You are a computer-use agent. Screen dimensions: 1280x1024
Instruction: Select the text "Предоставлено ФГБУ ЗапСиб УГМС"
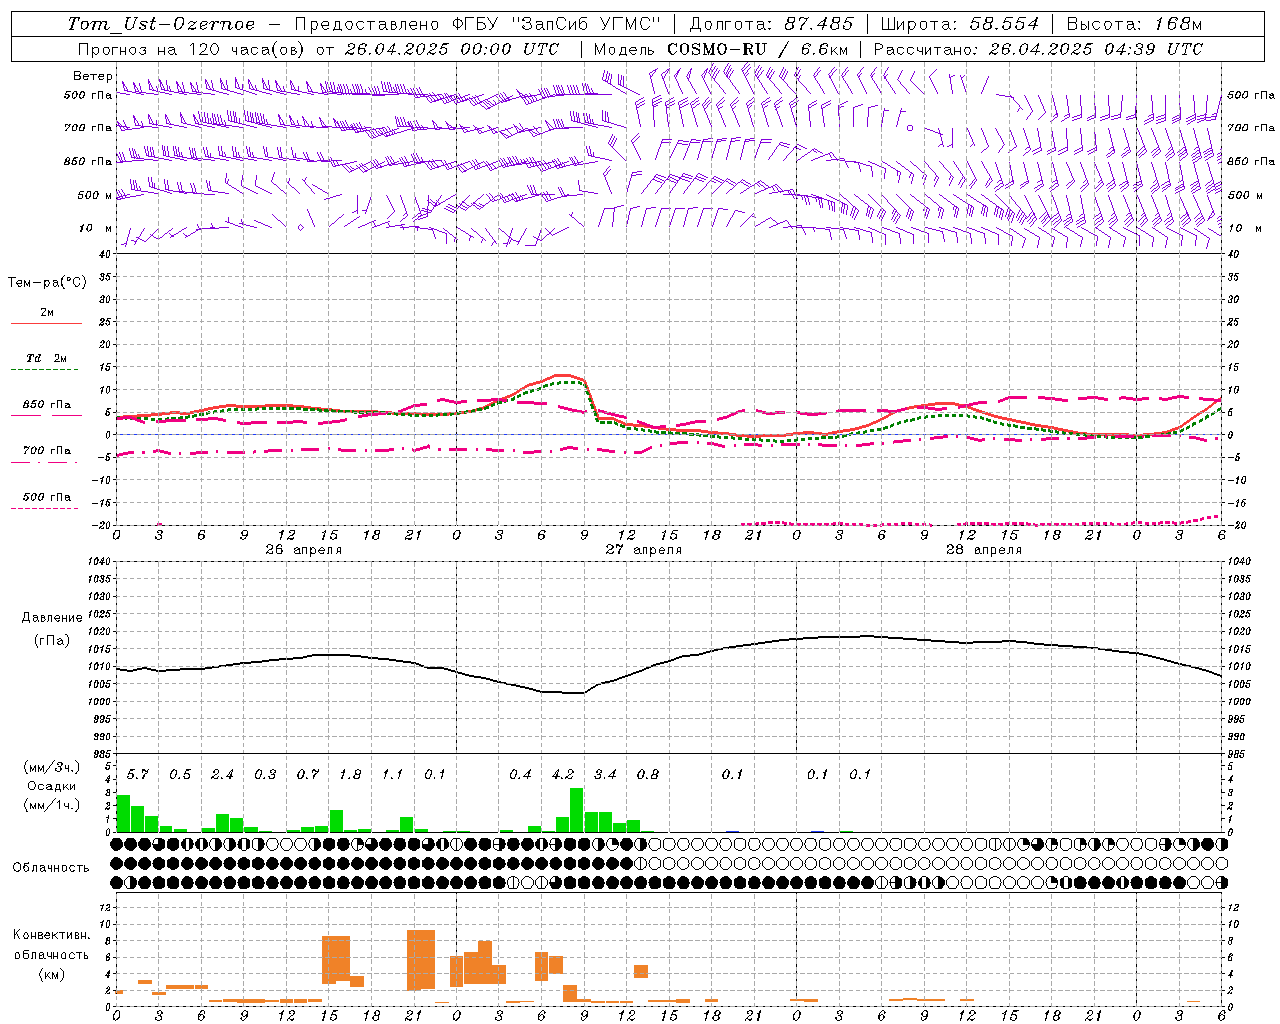(478, 24)
